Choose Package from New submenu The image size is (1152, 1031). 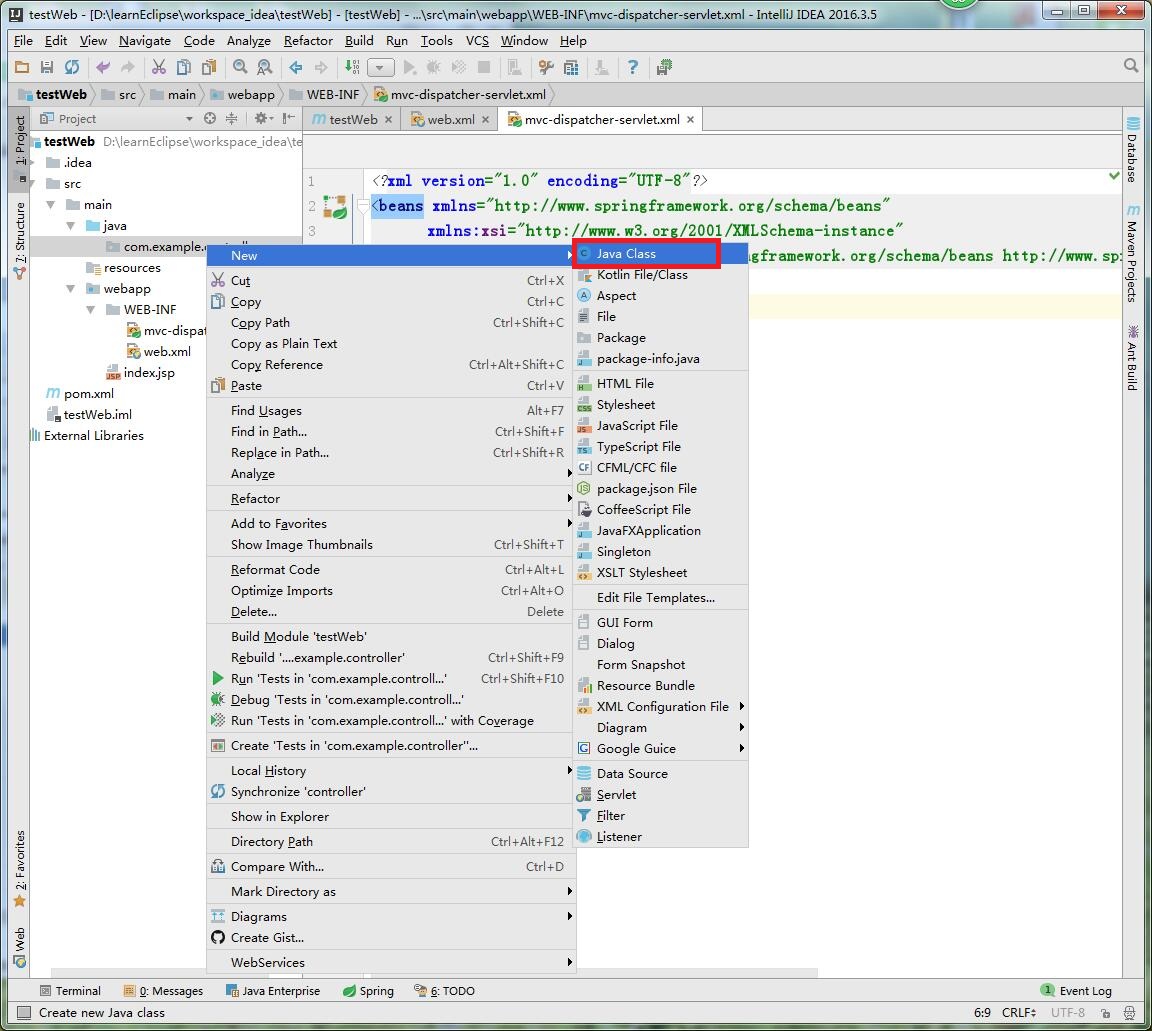click(x=660, y=338)
